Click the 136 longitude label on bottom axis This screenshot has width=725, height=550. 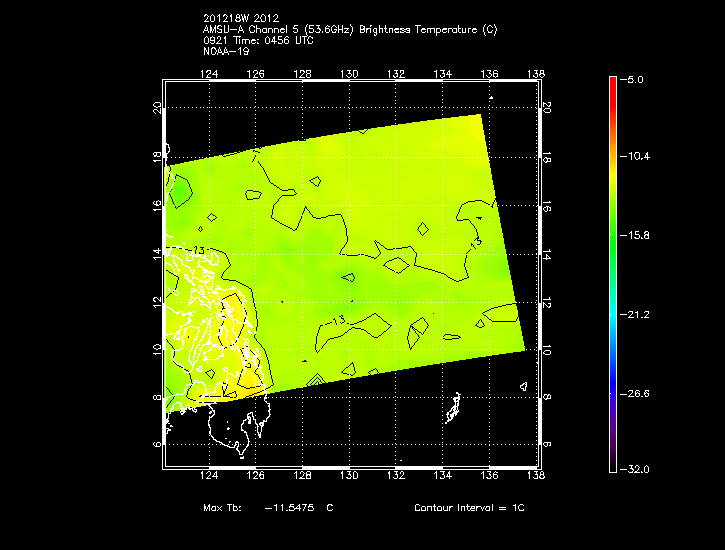point(490,476)
